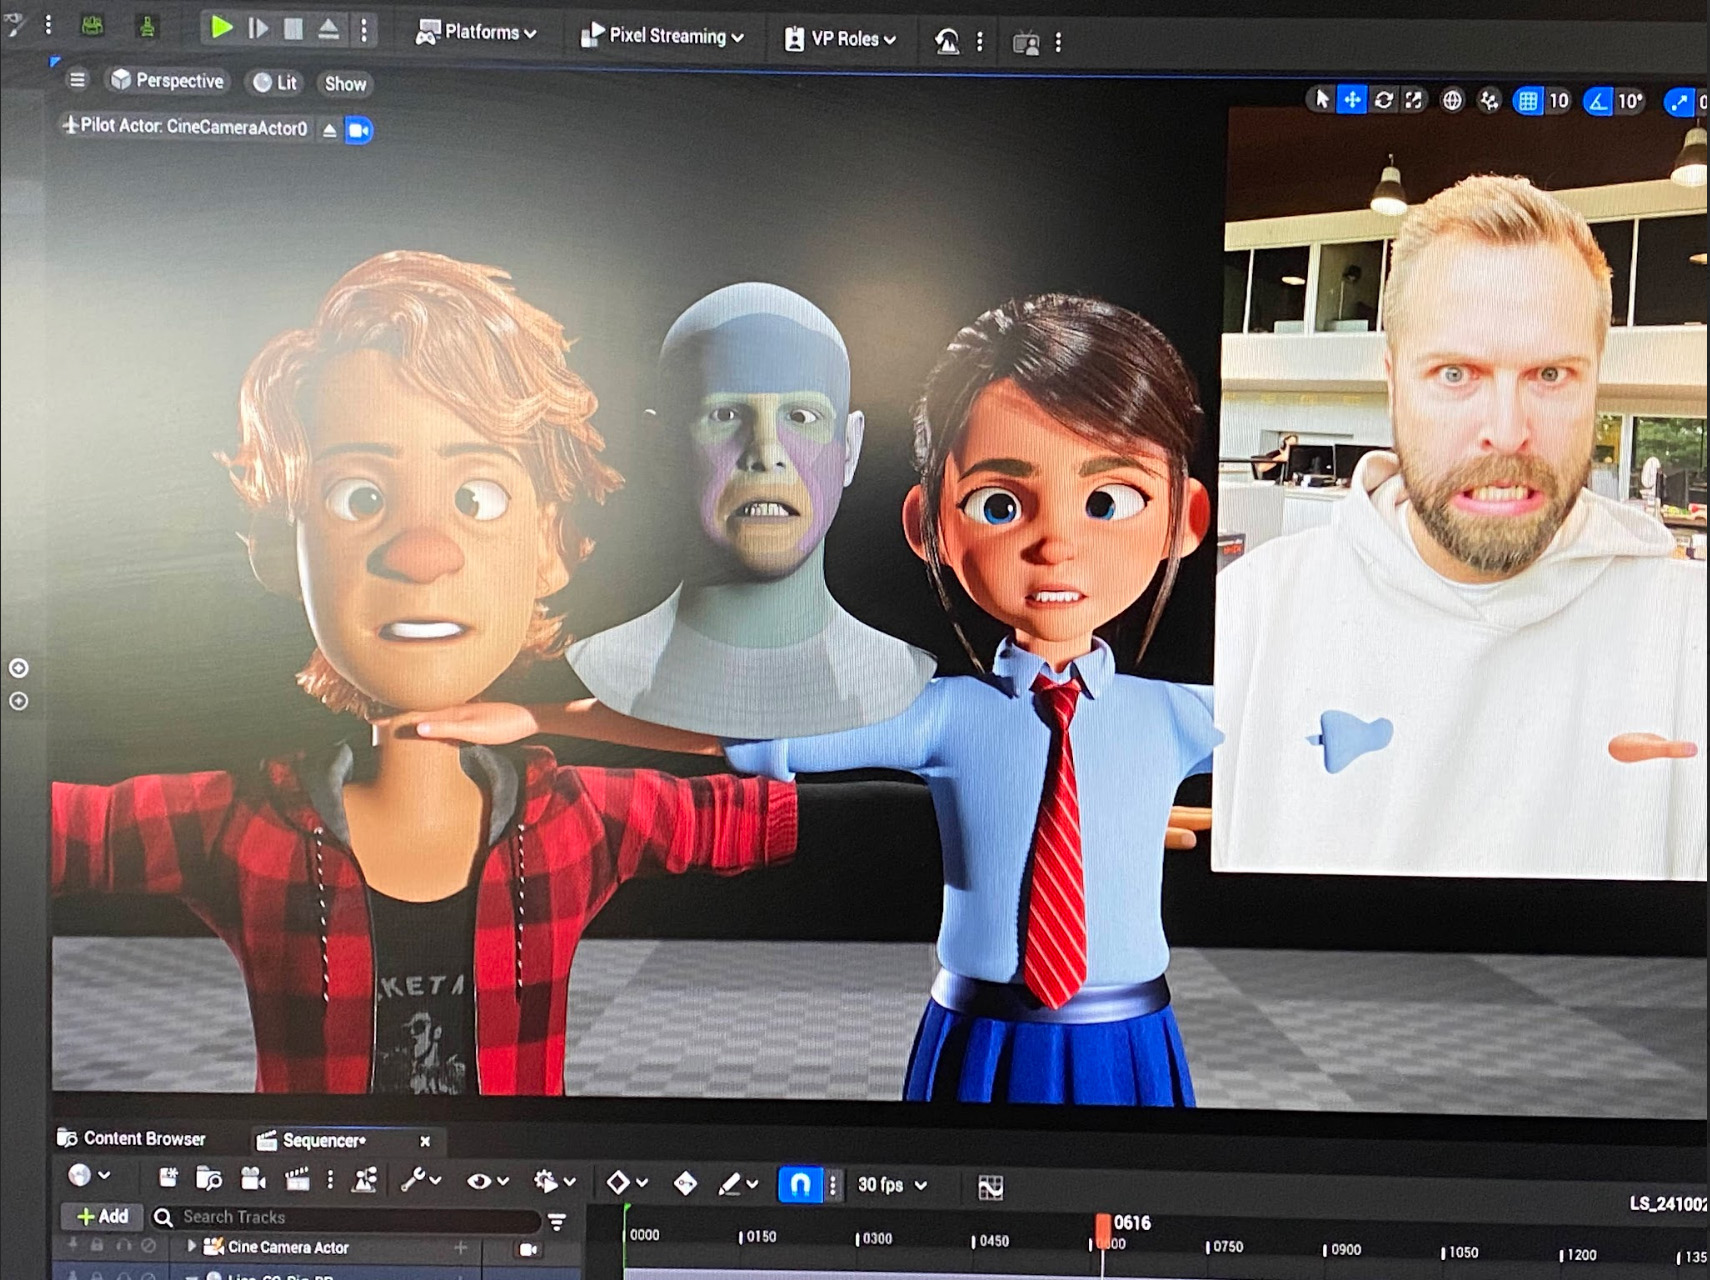Viewport: 1710px width, 1280px height.
Task: Click the Sequencer render movie clapperboard
Action: (297, 1180)
